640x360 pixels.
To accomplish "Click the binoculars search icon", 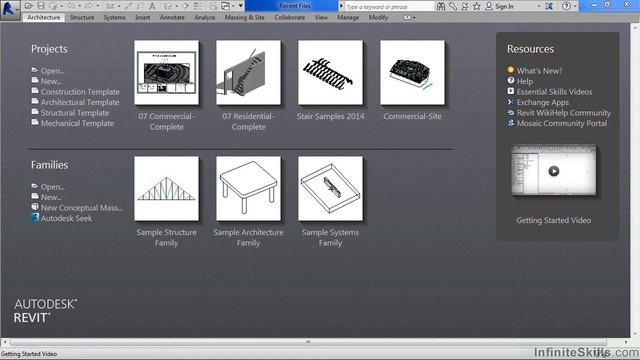I will [x=441, y=6].
